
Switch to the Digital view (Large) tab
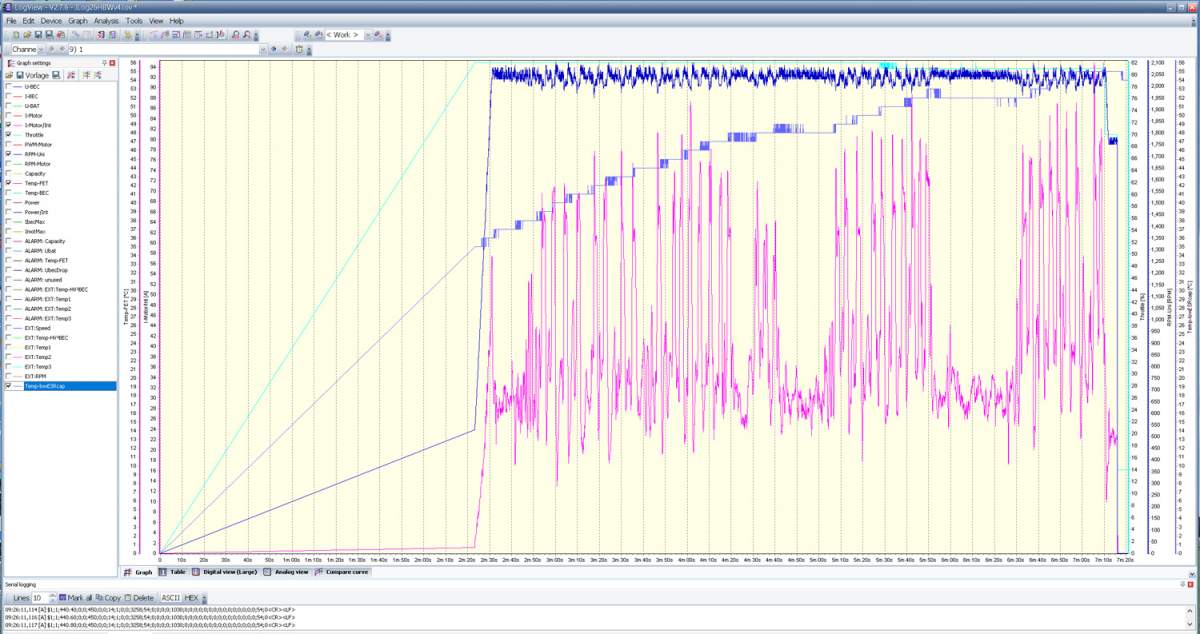pos(224,572)
